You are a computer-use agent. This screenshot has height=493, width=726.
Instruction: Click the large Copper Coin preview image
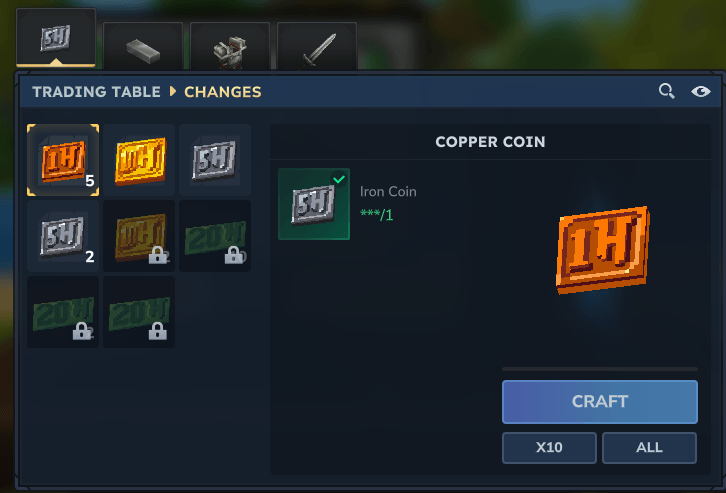coord(602,250)
